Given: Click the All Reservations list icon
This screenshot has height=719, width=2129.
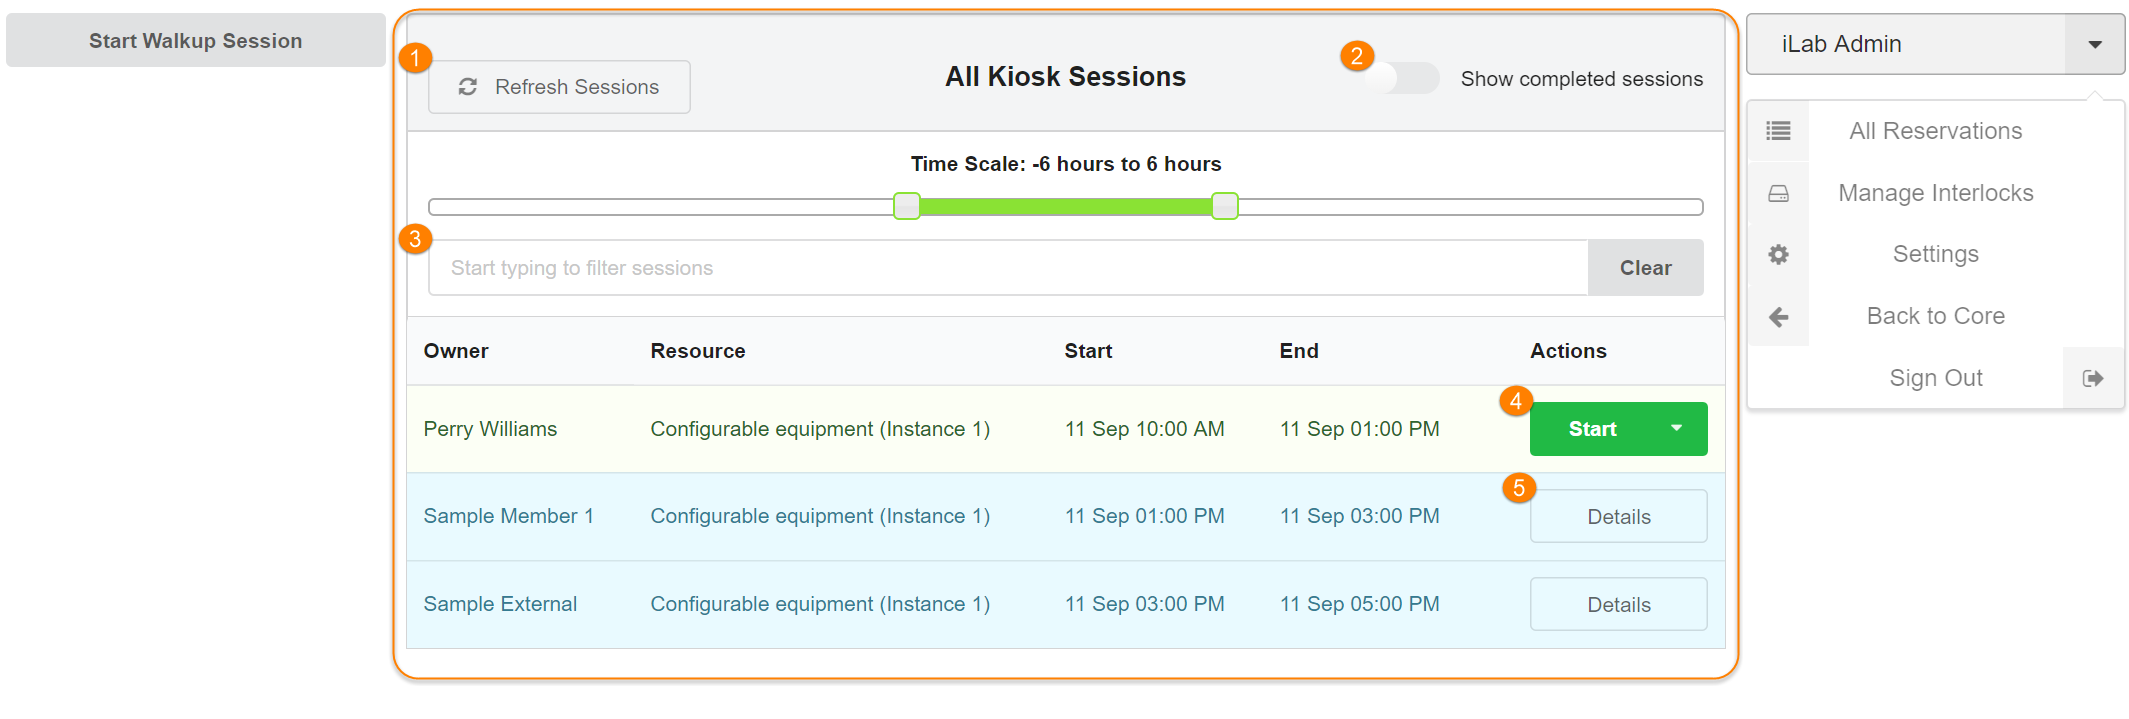Looking at the screenshot, I should 1778,131.
